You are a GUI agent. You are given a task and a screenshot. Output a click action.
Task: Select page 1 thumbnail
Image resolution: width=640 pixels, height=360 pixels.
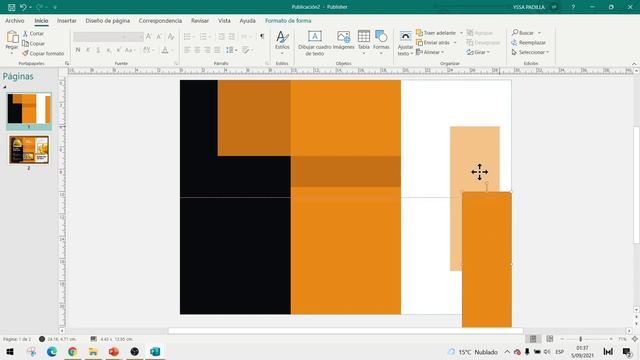[29, 109]
